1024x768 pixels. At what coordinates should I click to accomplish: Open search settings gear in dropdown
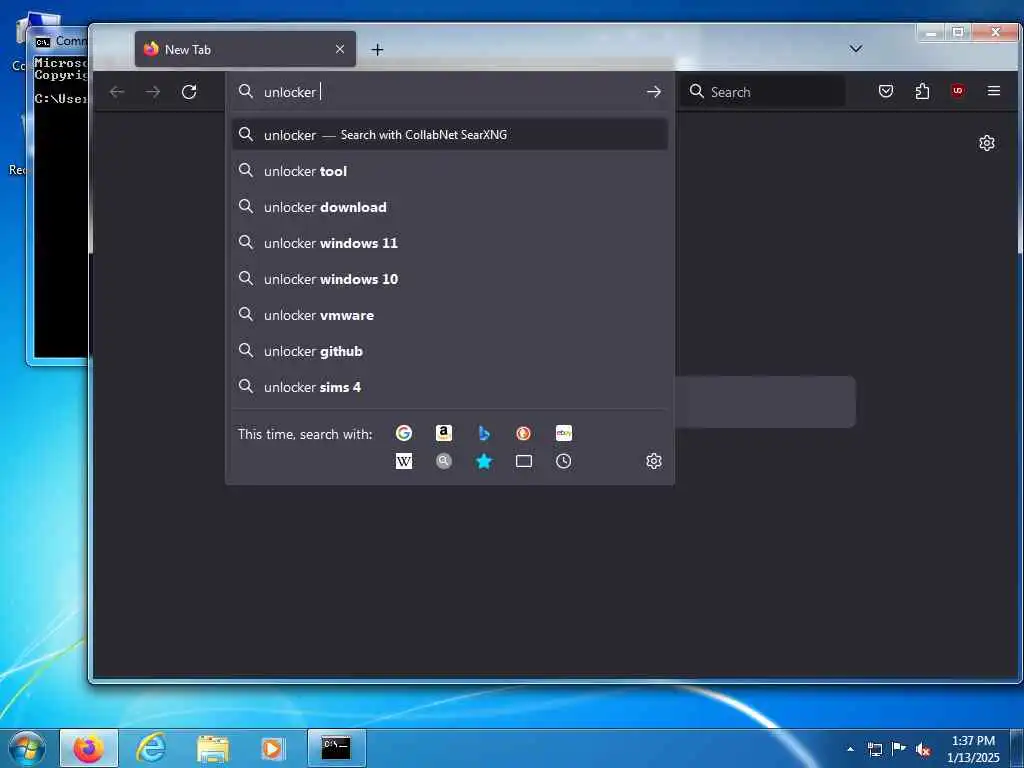(x=654, y=461)
